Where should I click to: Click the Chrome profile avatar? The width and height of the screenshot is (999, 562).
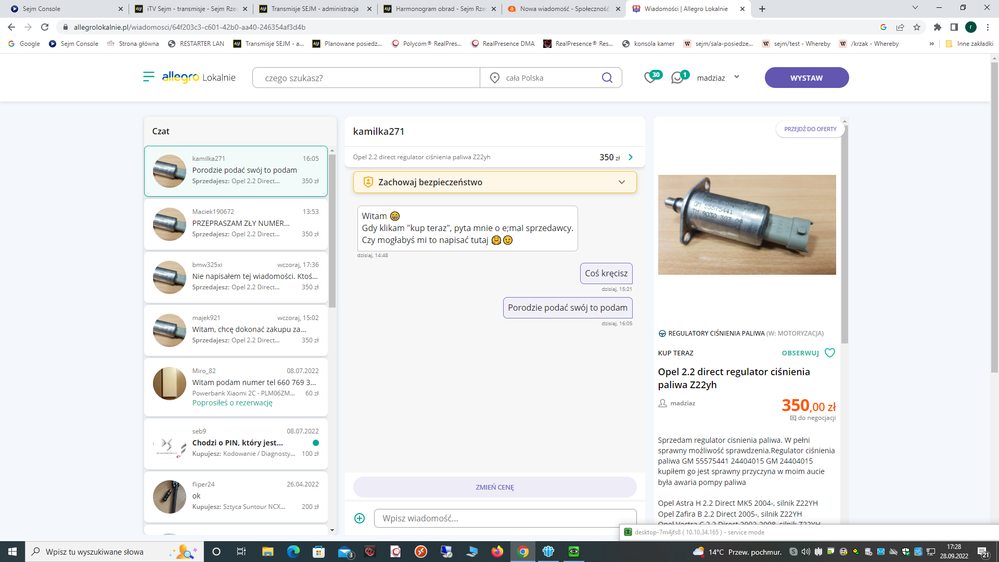point(970,27)
